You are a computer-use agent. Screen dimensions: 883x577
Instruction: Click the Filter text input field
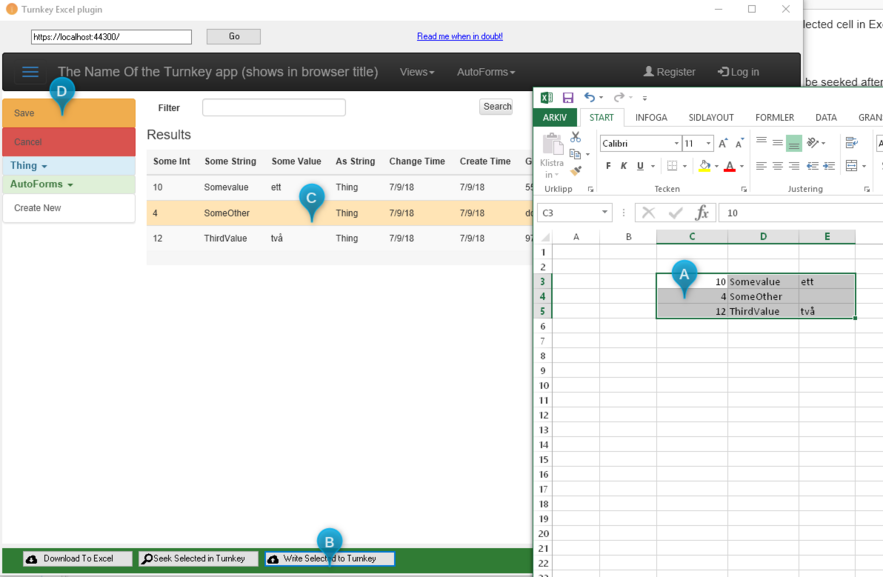point(273,107)
